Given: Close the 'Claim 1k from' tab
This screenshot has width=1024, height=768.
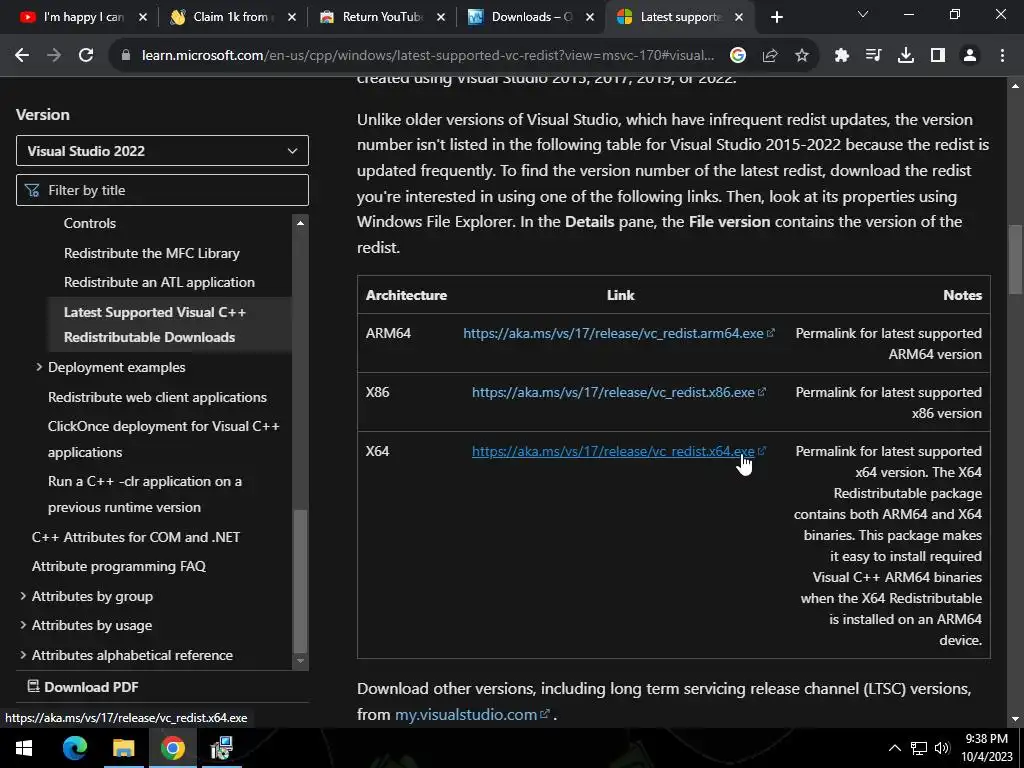Looking at the screenshot, I should (292, 18).
